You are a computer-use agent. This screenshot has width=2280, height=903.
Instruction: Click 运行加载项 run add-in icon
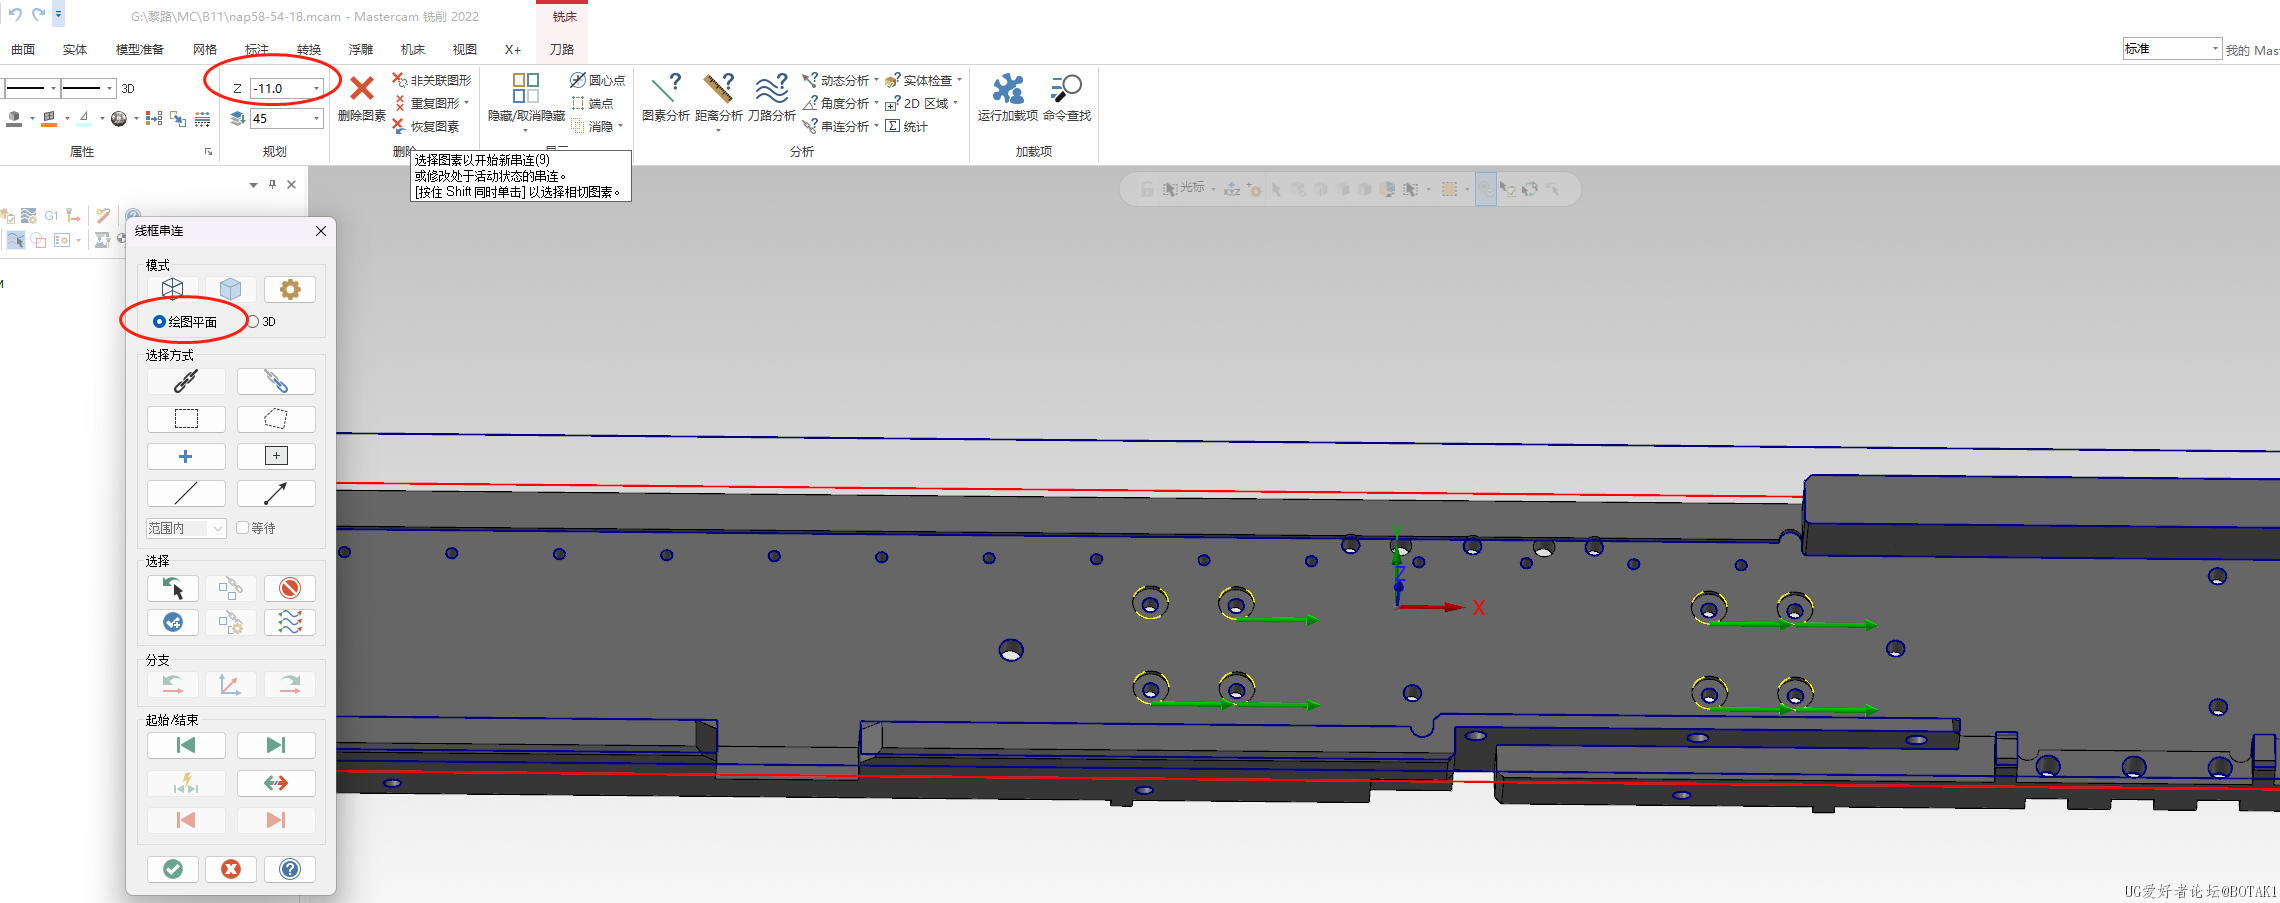coord(1008,99)
